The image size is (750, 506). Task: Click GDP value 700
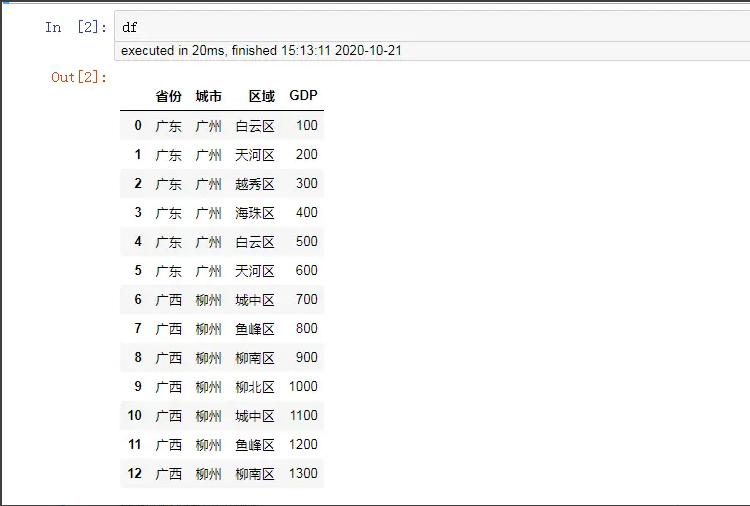pos(307,299)
